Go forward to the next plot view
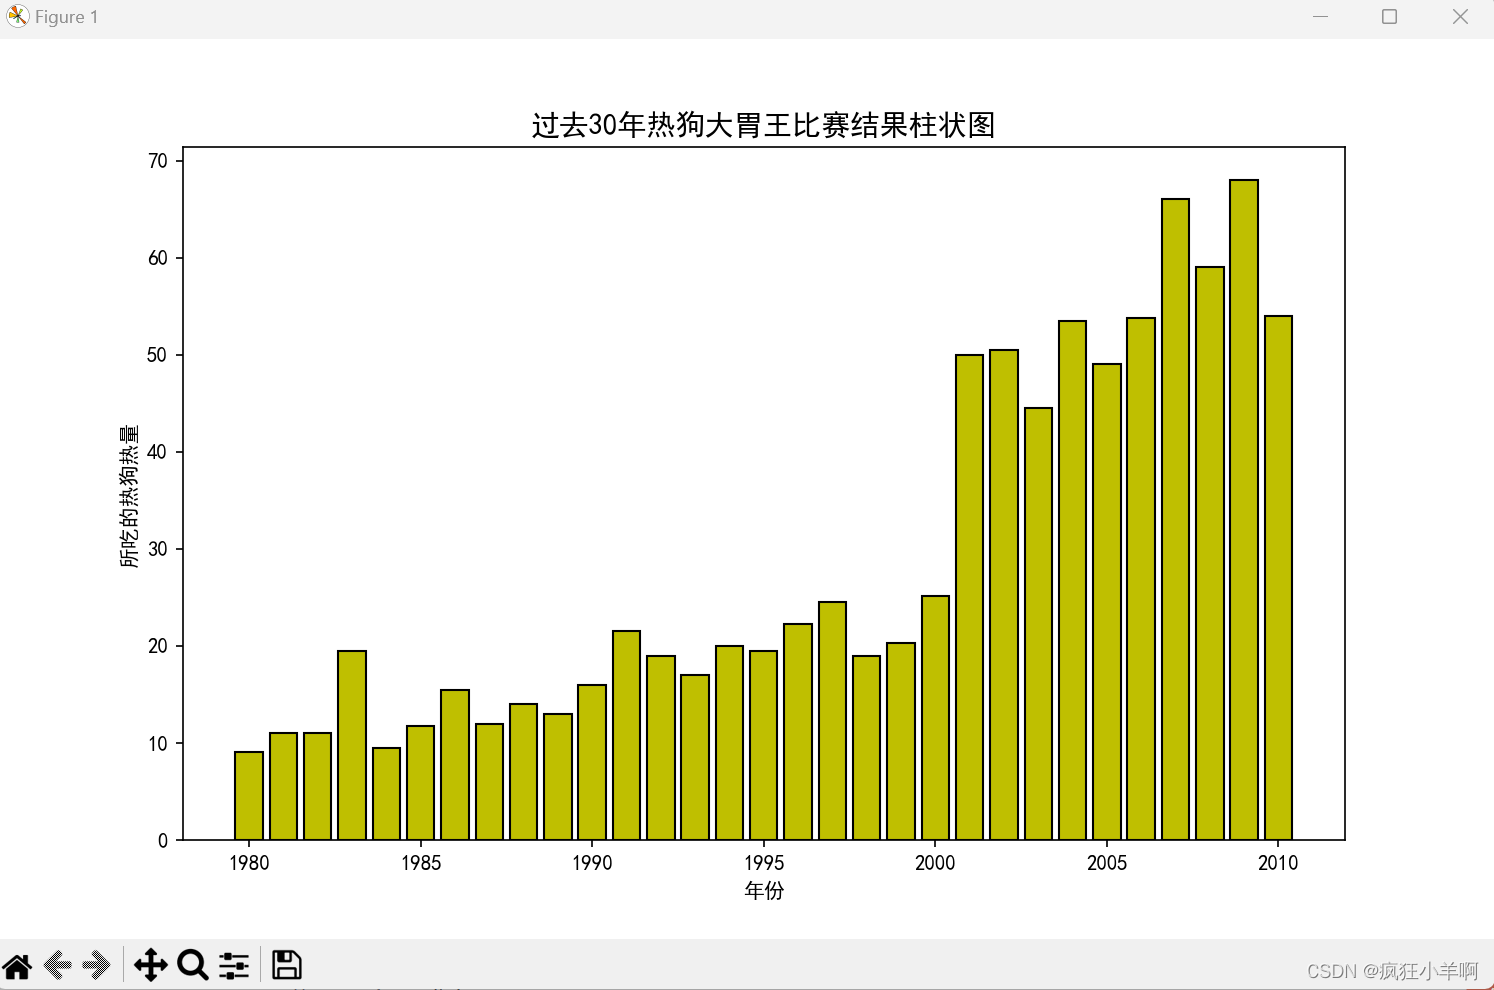Image resolution: width=1494 pixels, height=990 pixels. (97, 965)
